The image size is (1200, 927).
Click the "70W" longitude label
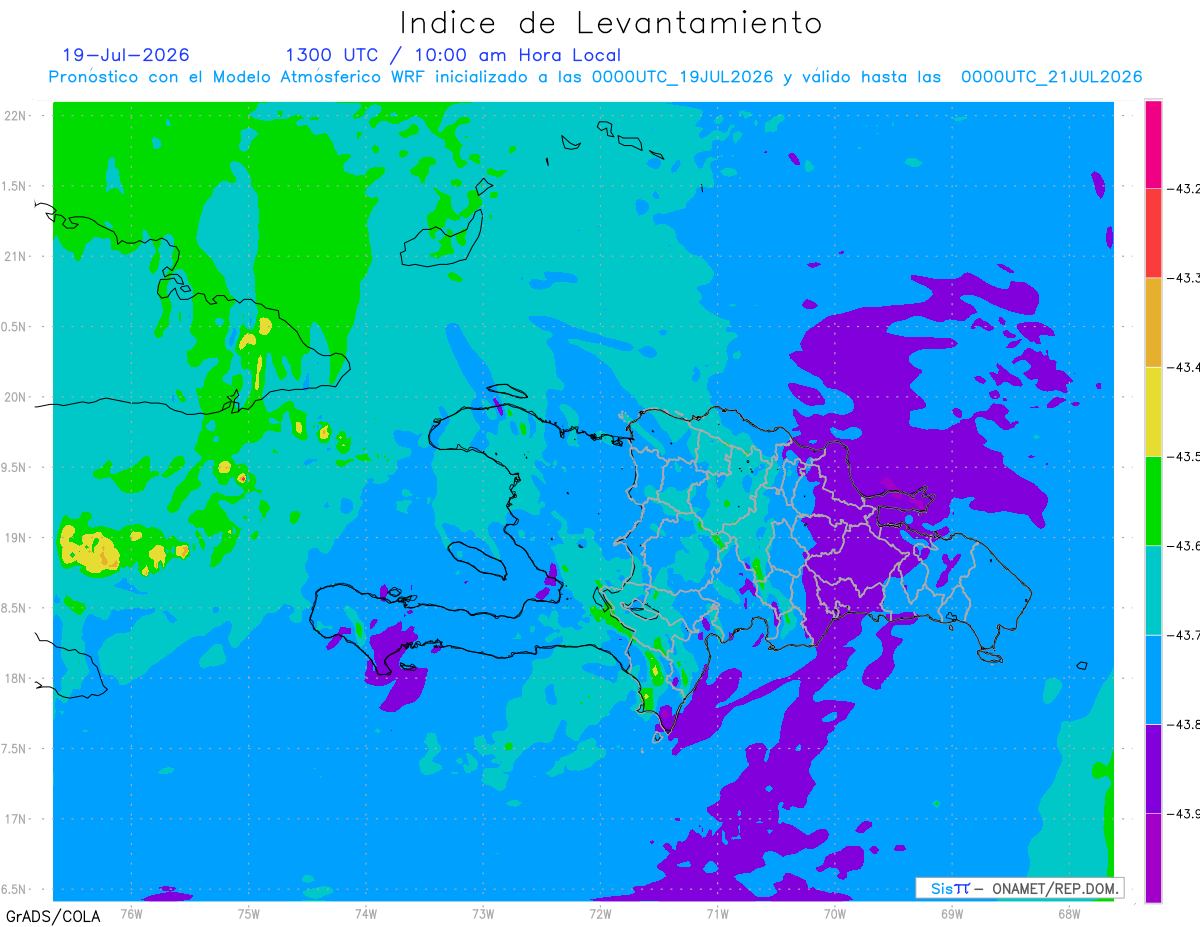[x=835, y=913]
